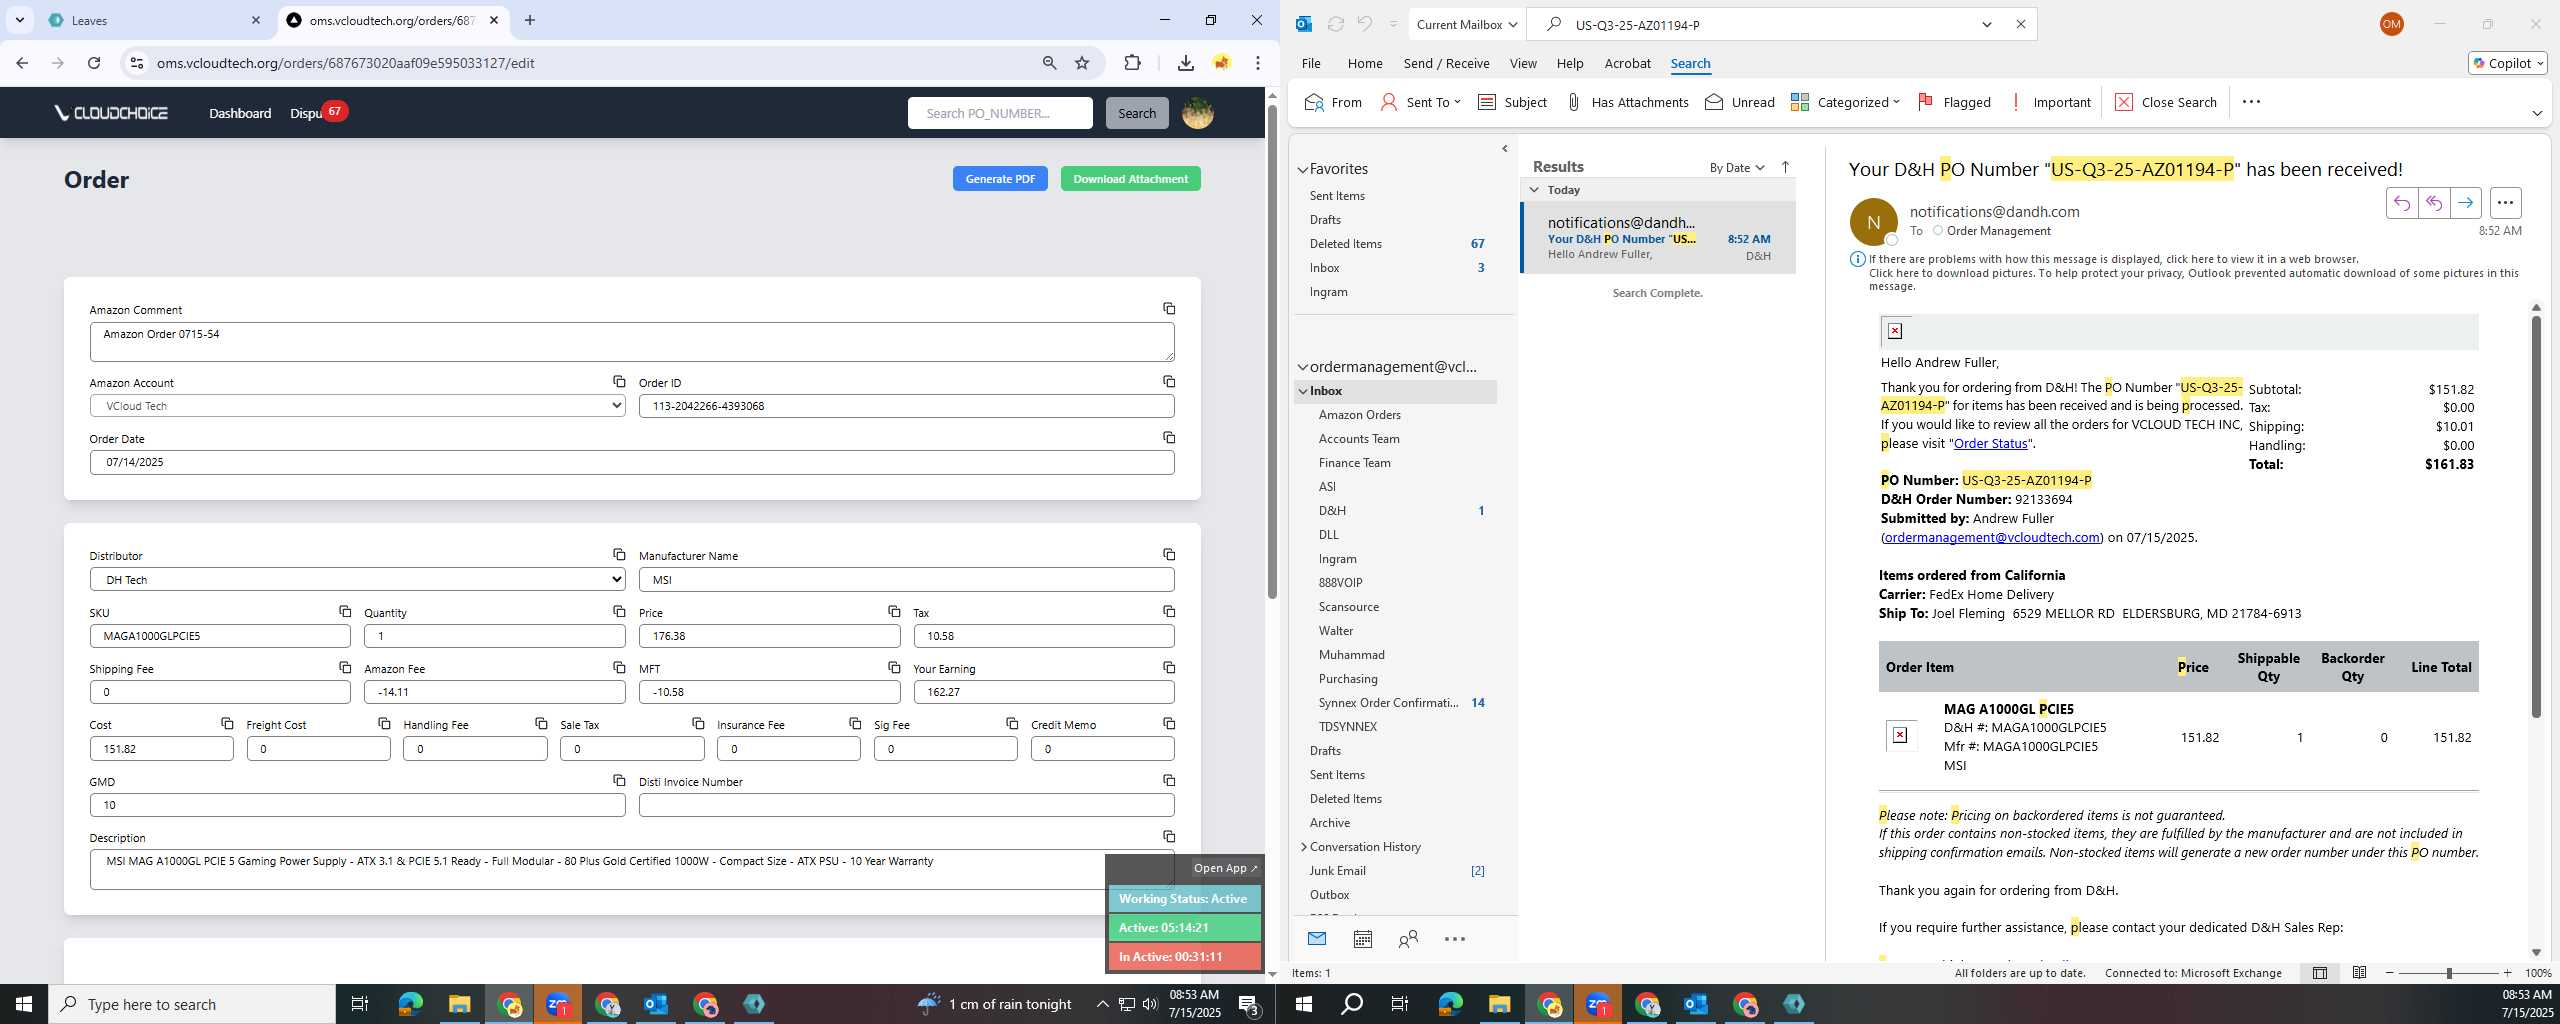Open the Sent To filter dropdown
Screen dimensions: 2560x1024
point(1420,102)
